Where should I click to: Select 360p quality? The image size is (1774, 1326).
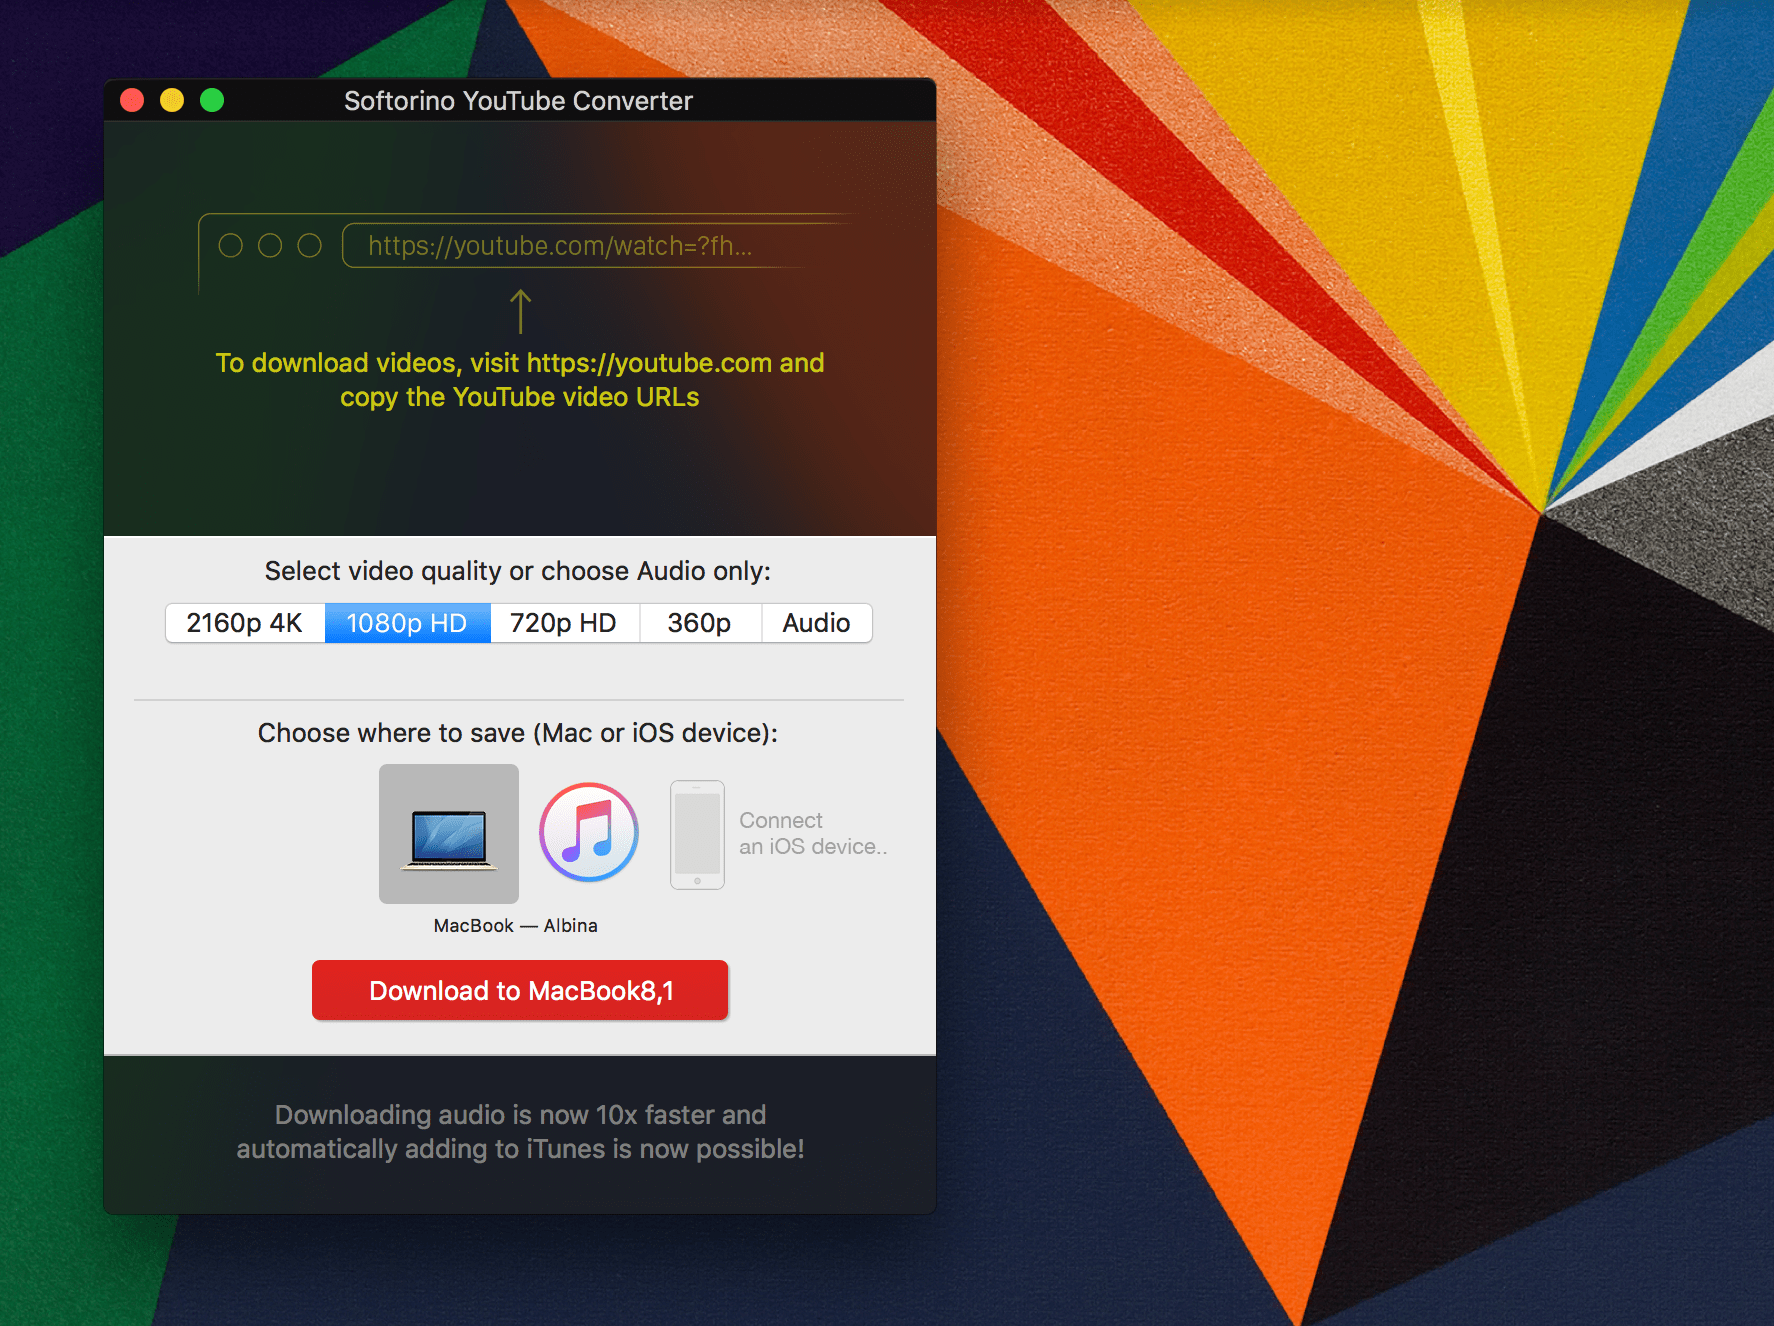700,623
